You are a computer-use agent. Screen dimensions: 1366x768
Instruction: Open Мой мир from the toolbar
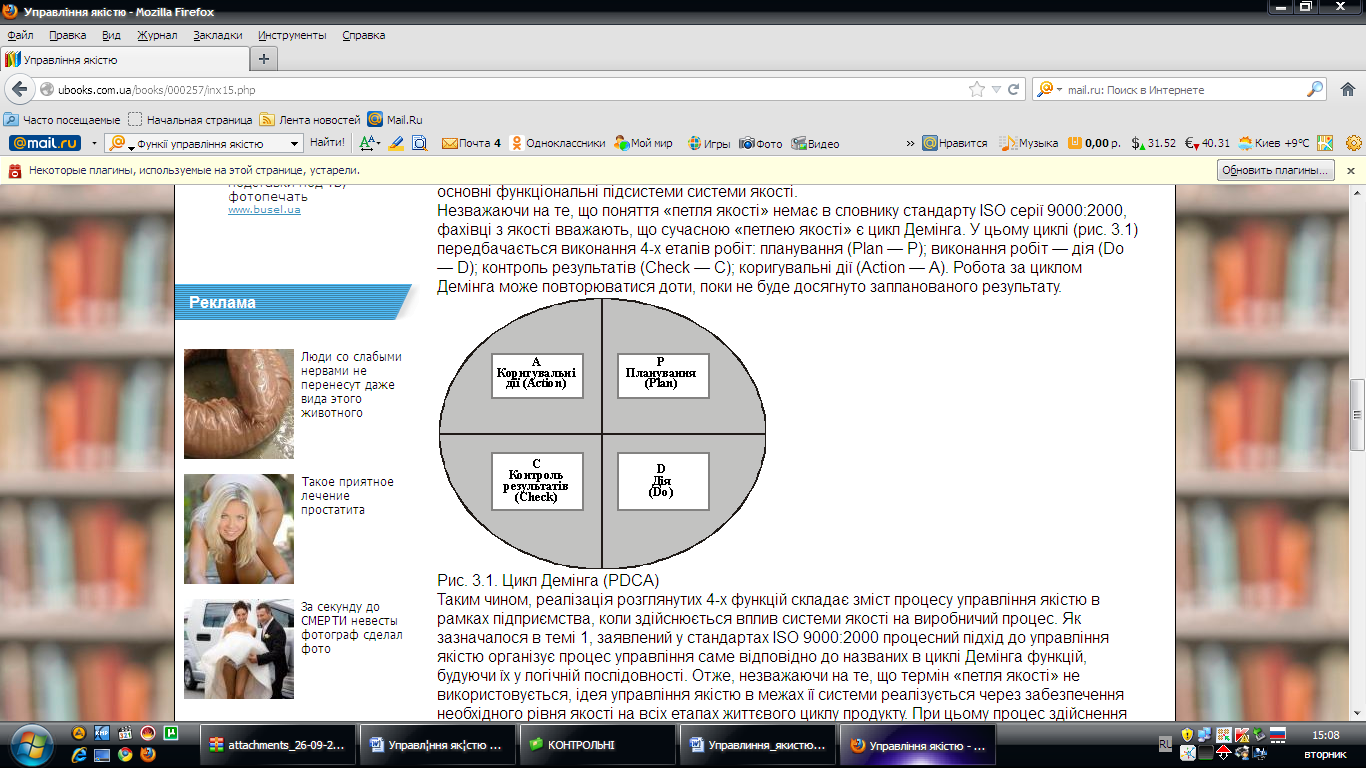click(644, 143)
